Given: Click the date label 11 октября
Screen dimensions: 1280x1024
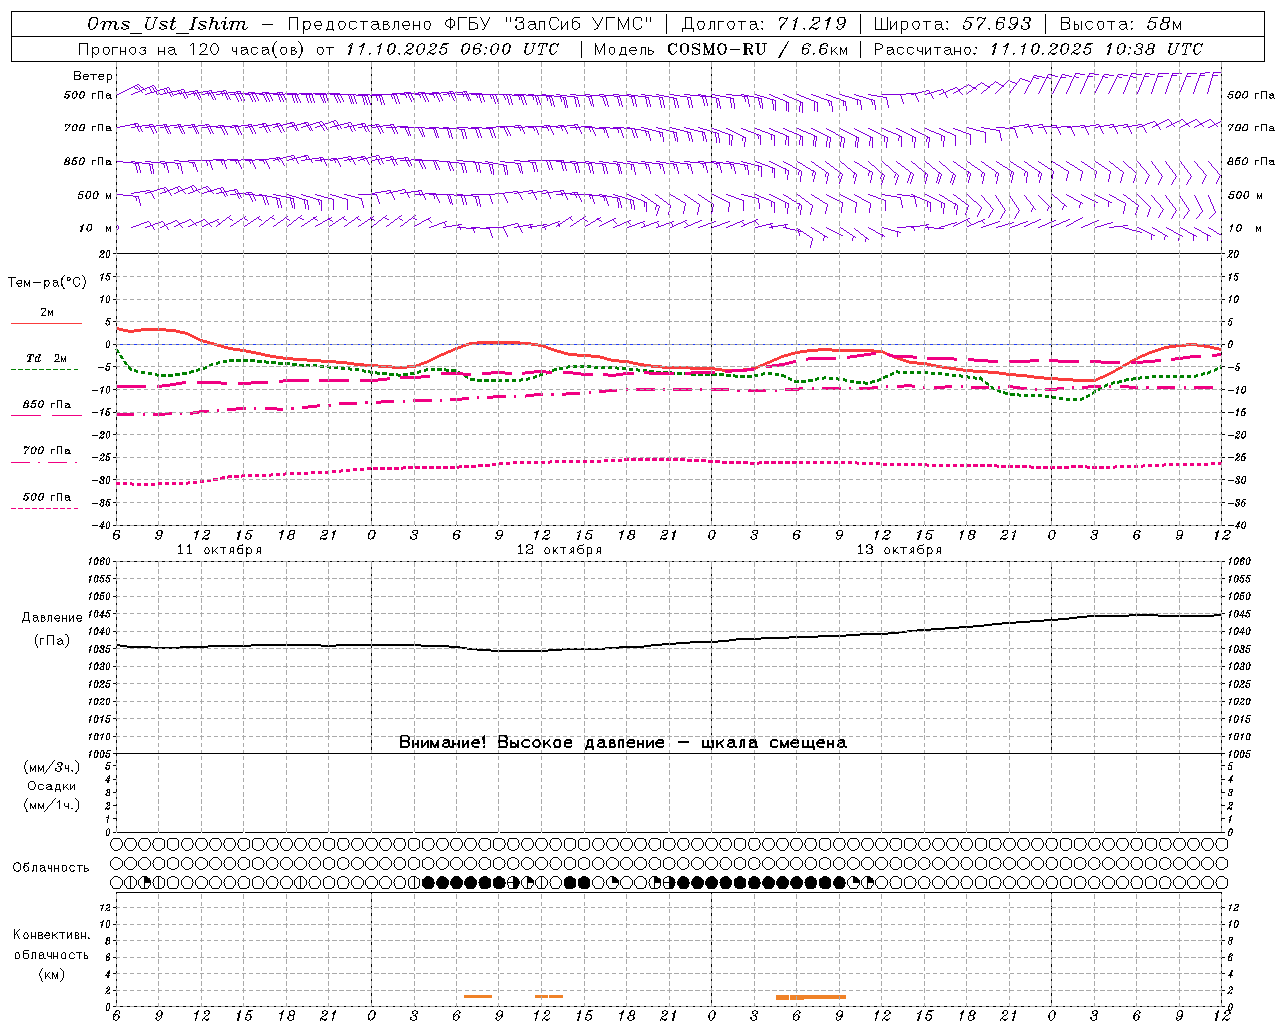Looking at the screenshot, I should click(219, 550).
